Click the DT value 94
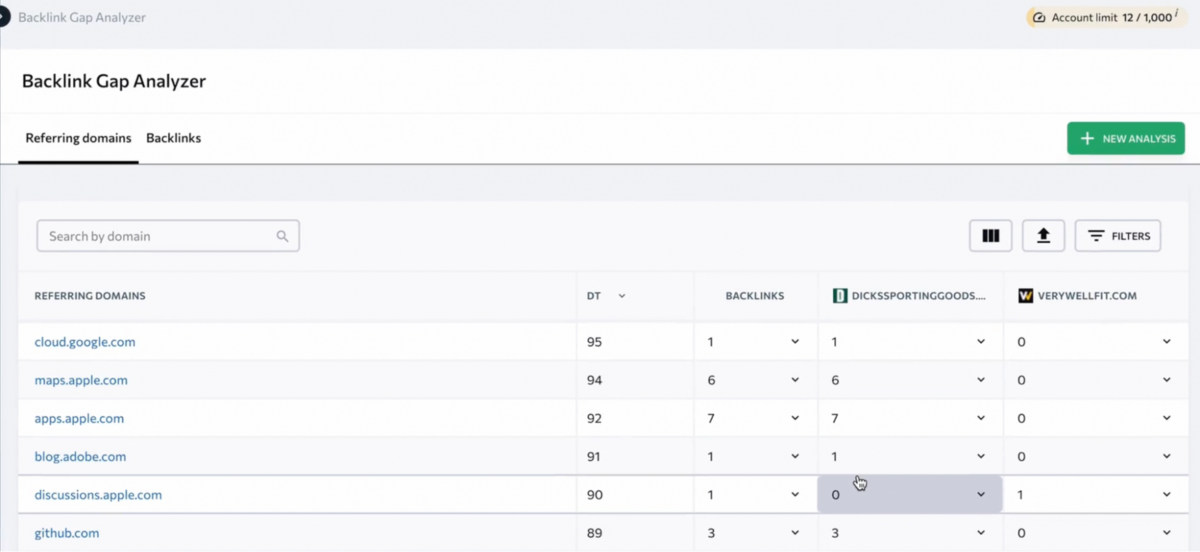Viewport: 1200px width, 552px height. coord(594,380)
